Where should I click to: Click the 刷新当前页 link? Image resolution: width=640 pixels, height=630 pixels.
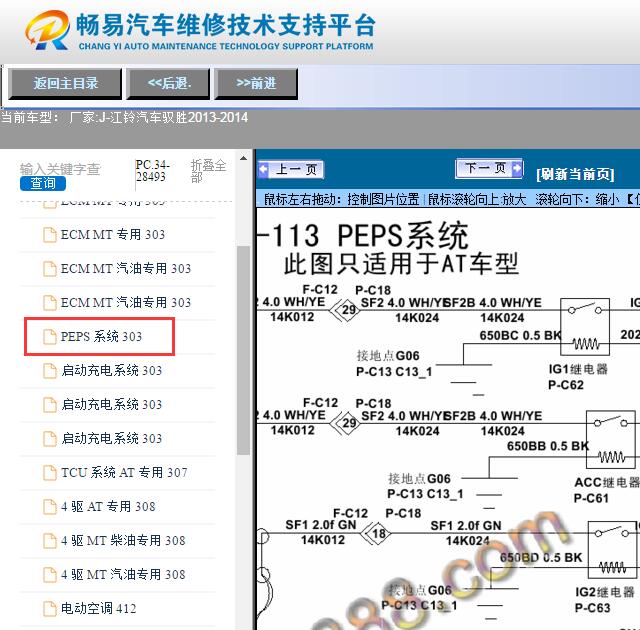(x=575, y=174)
